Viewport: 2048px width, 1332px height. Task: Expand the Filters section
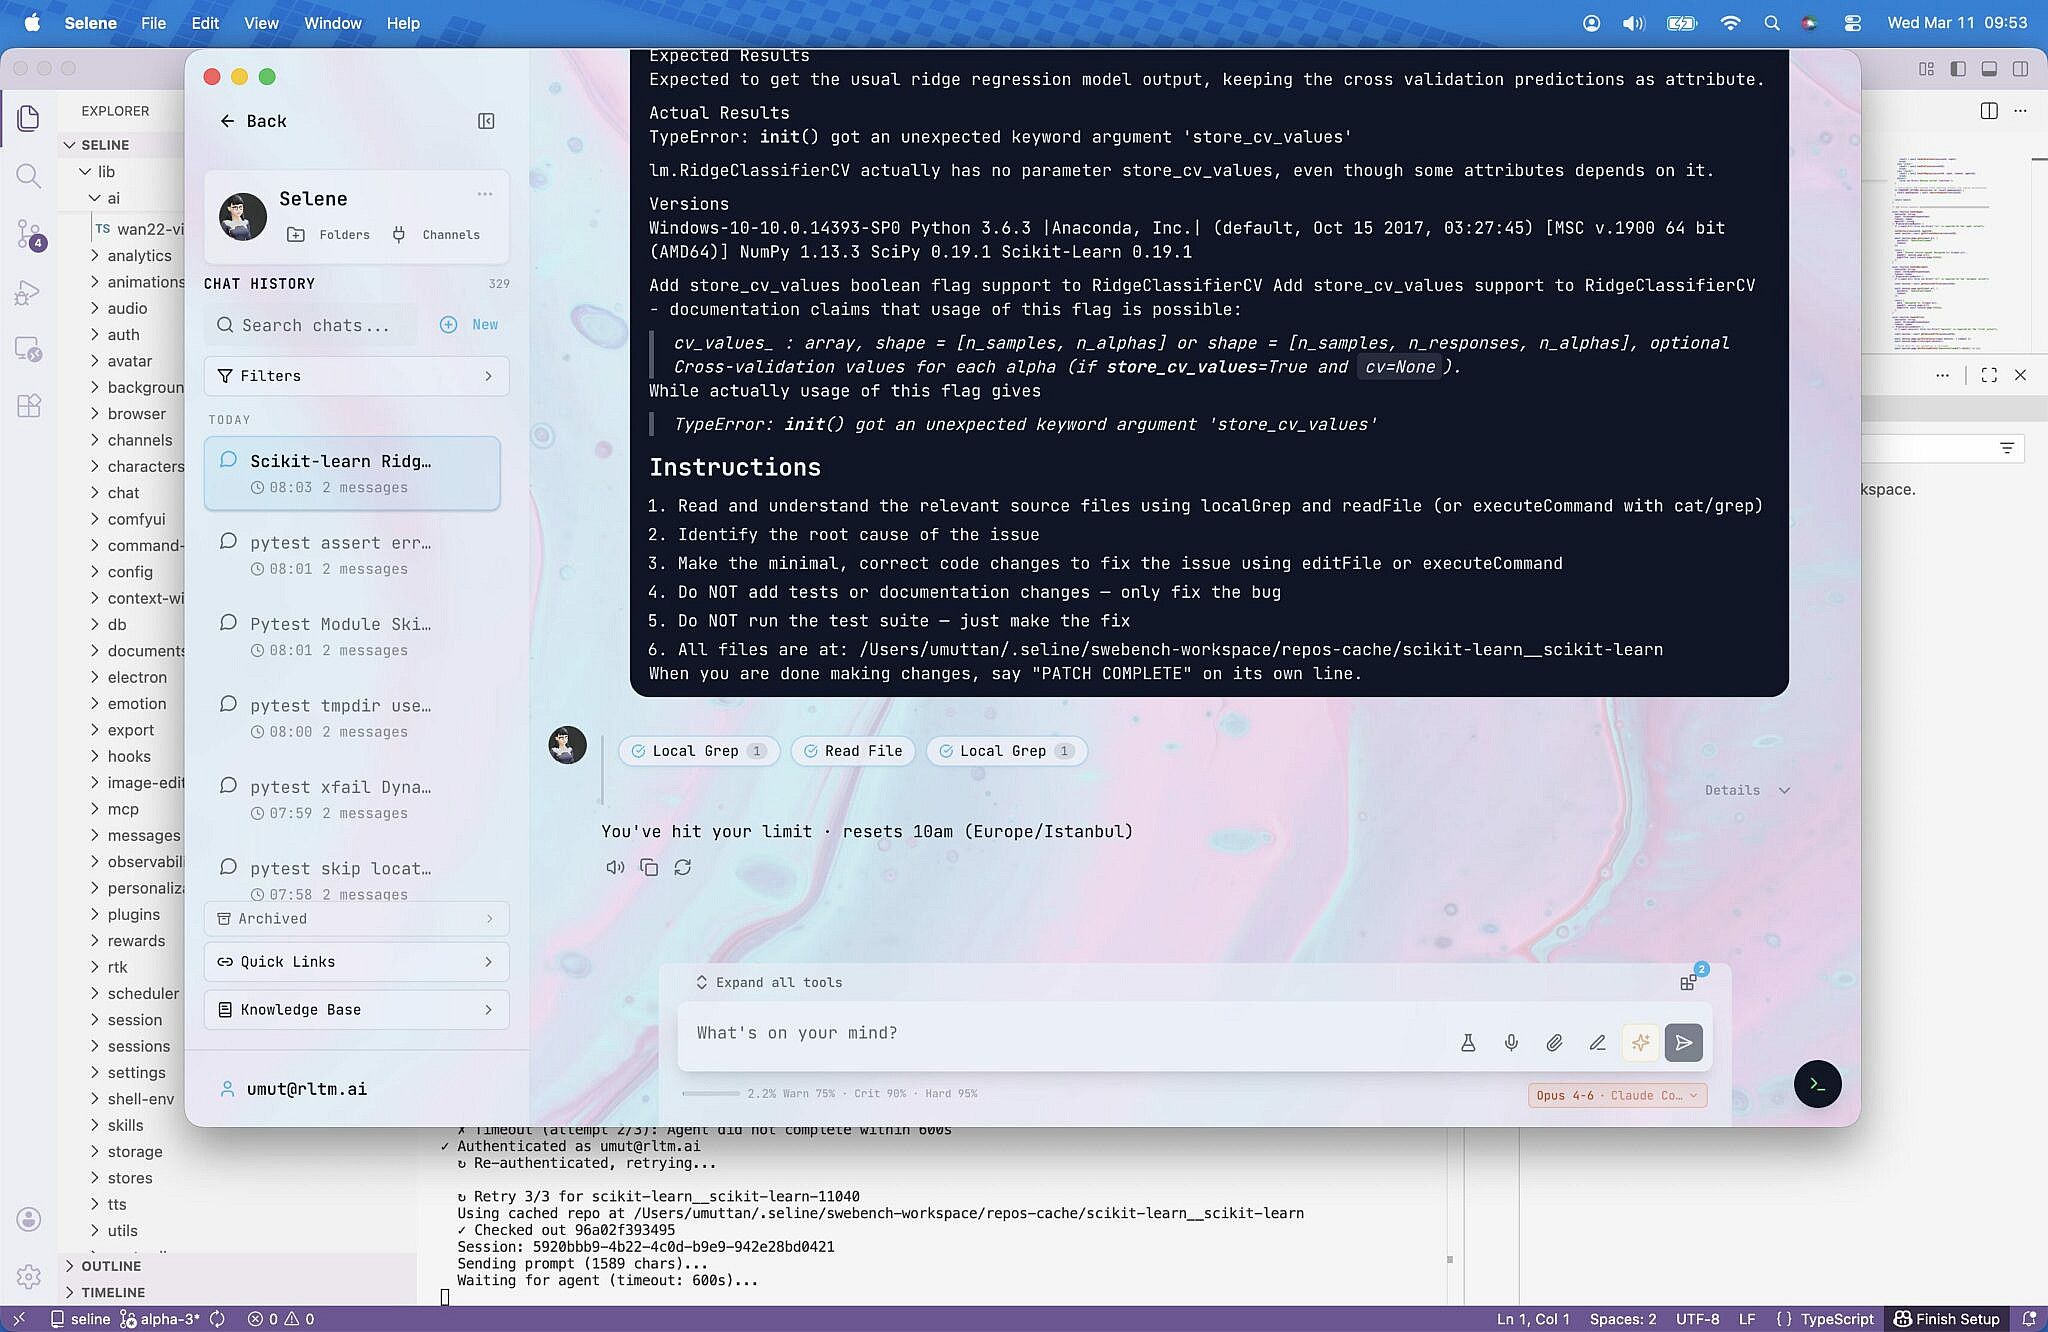tap(356, 376)
